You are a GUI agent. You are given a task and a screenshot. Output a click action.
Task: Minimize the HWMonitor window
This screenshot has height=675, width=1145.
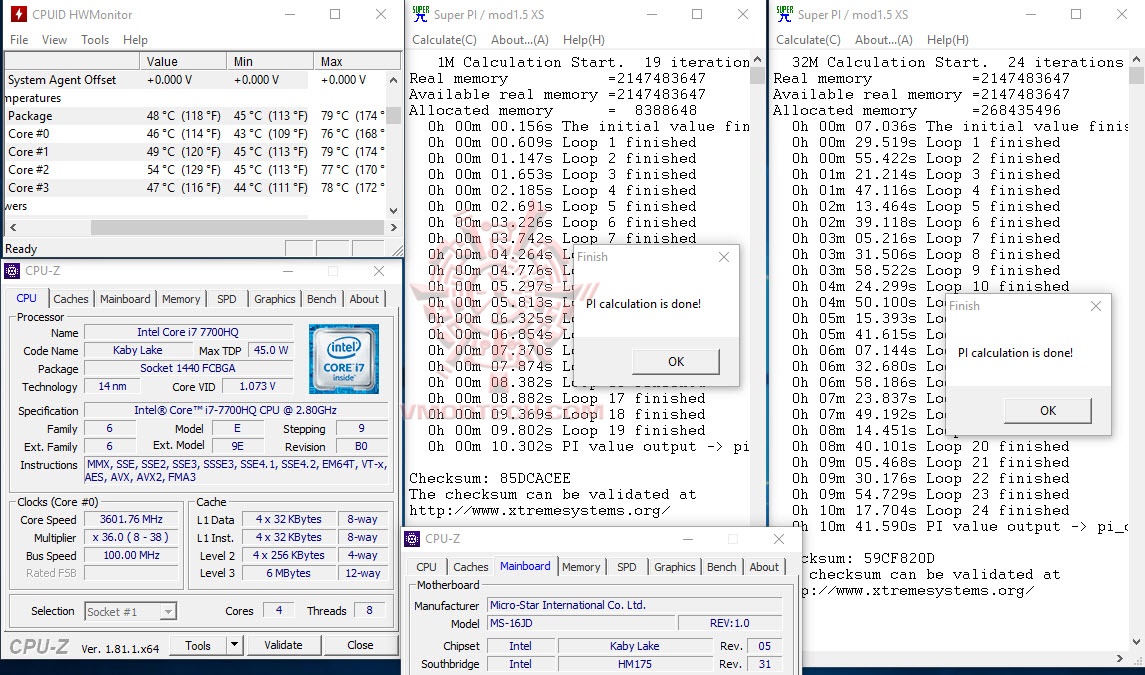coord(289,14)
